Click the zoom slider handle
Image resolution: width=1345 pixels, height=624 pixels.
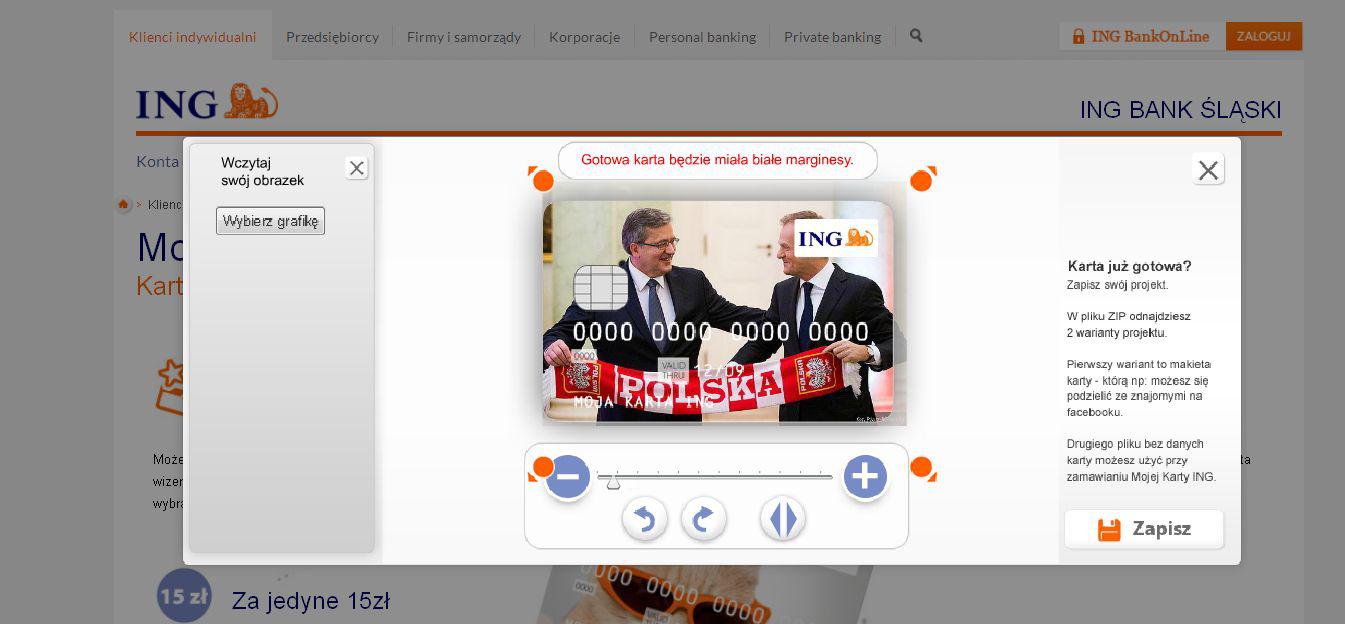pyautogui.click(x=614, y=482)
